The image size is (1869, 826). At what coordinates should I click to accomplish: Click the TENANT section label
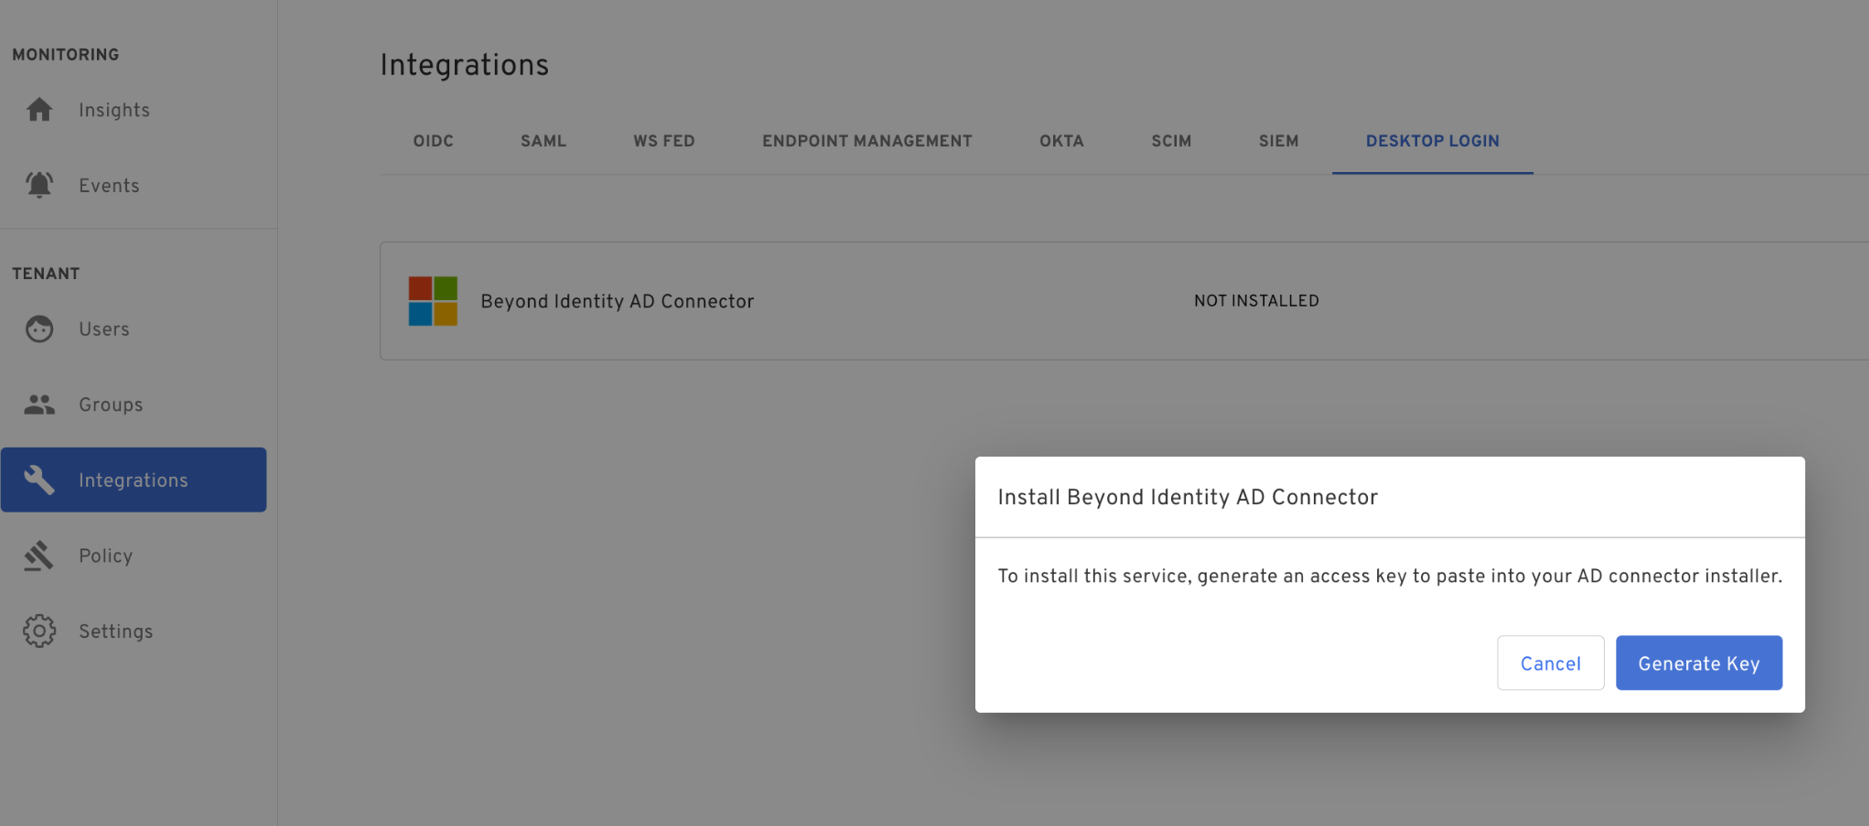(46, 274)
